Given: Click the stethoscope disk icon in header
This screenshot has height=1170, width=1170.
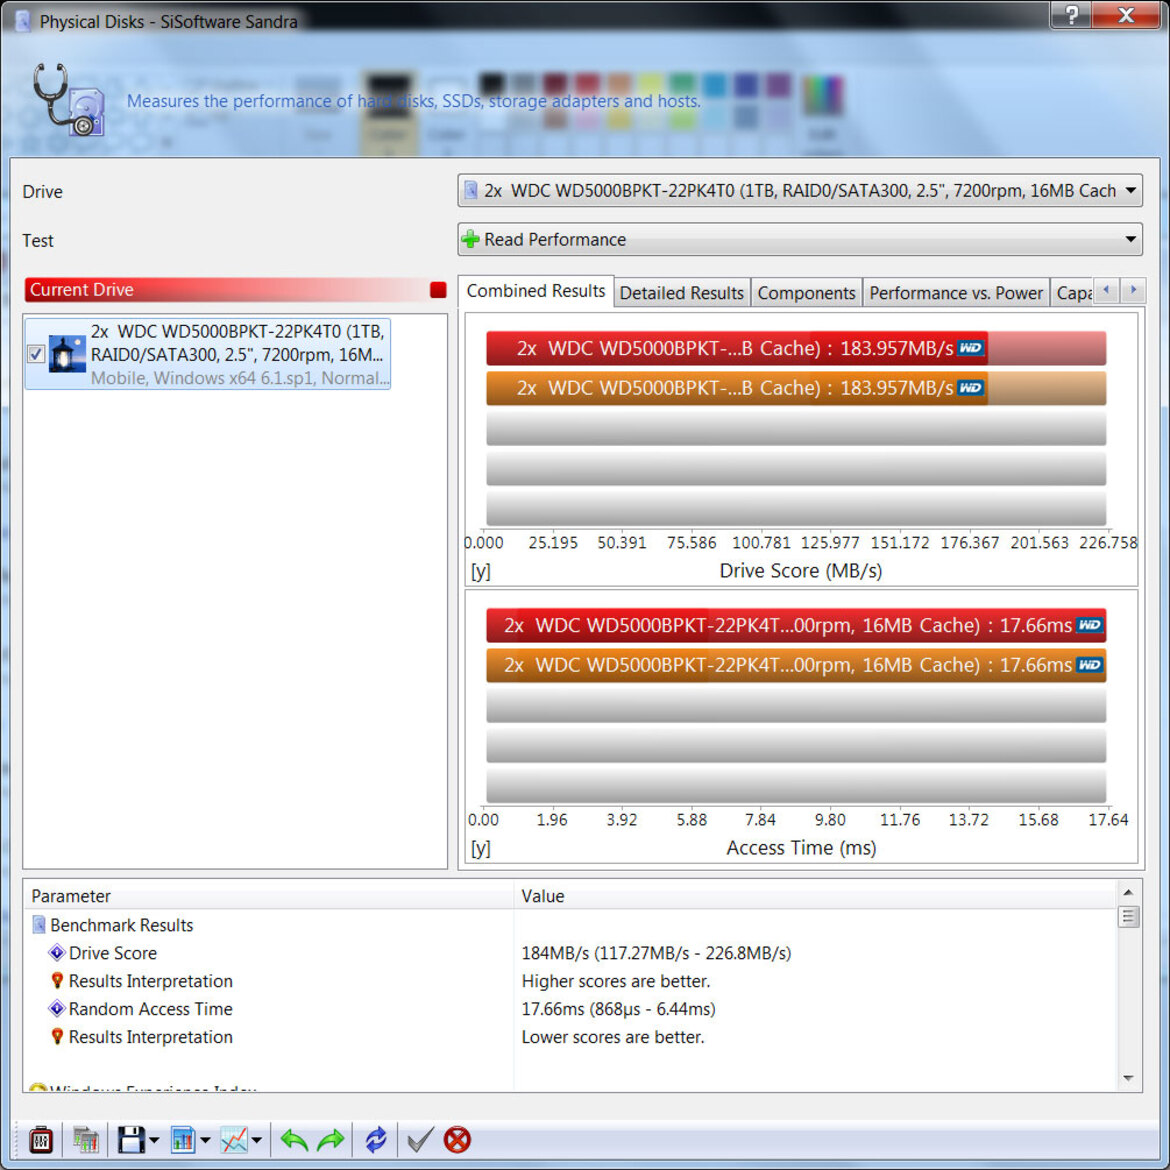Looking at the screenshot, I should point(68,99).
